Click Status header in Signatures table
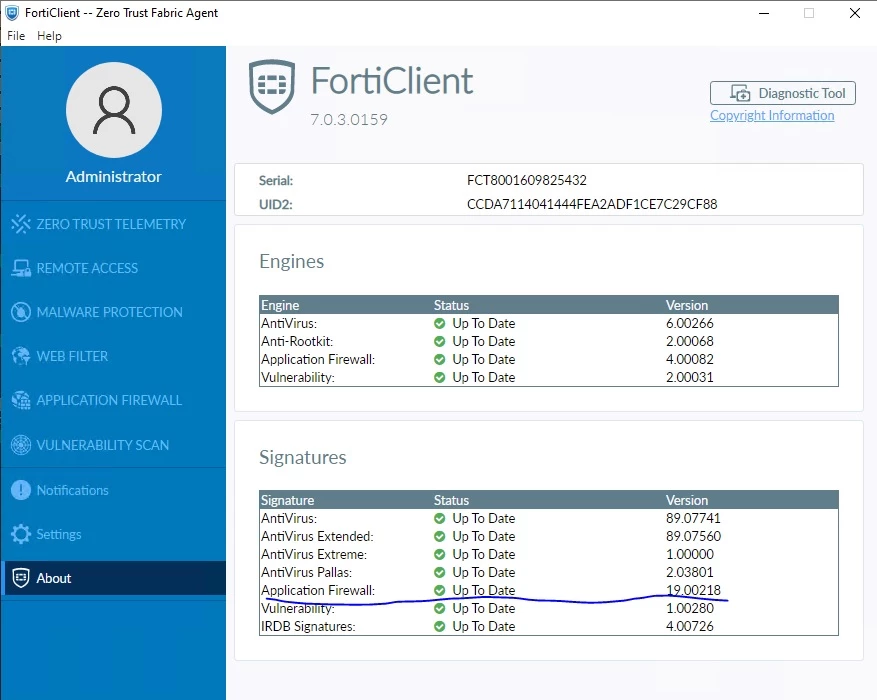Image resolution: width=877 pixels, height=700 pixels. click(x=451, y=500)
